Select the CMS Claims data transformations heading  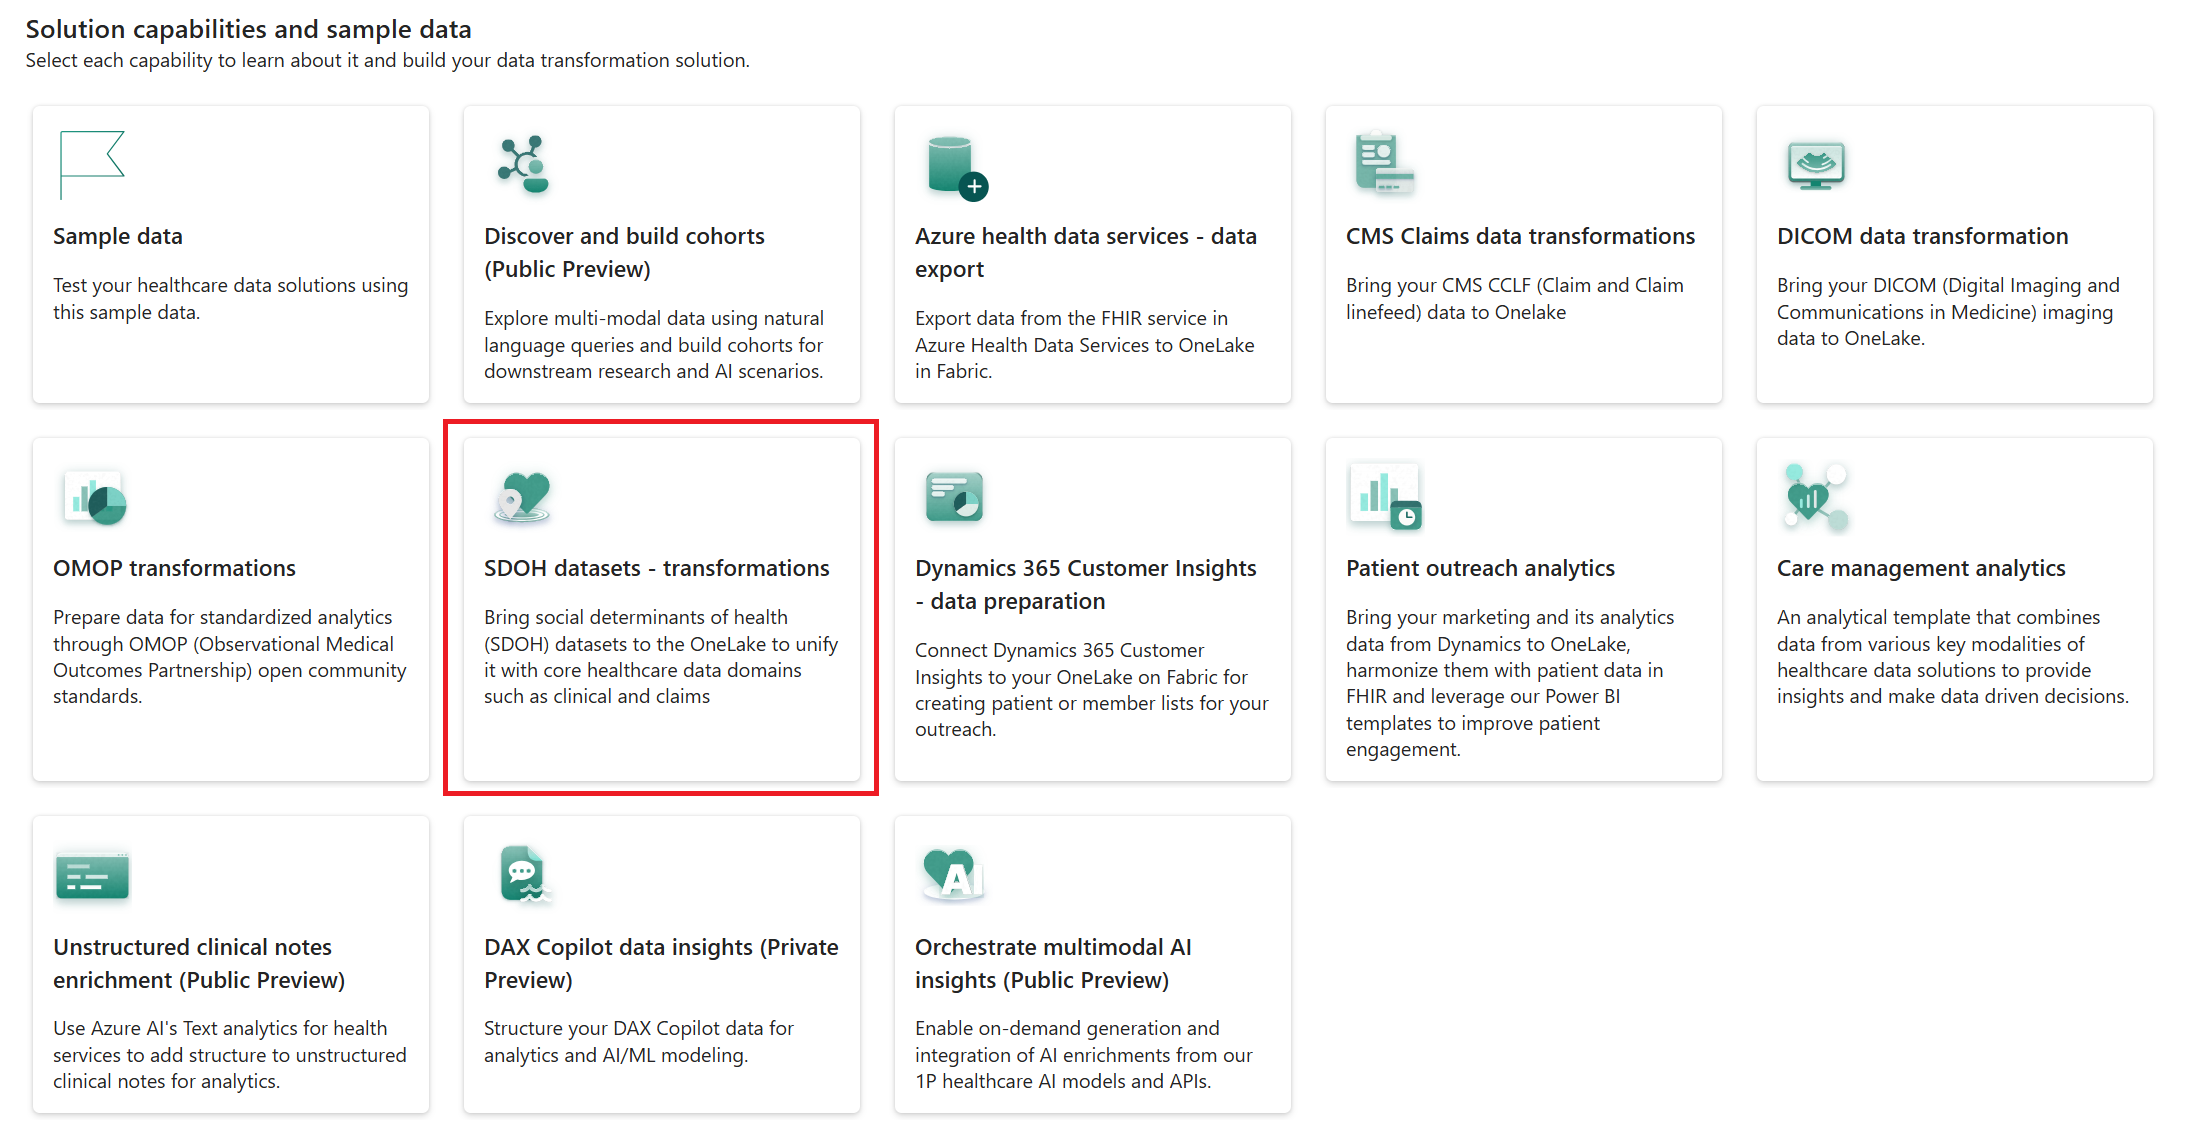point(1520,236)
